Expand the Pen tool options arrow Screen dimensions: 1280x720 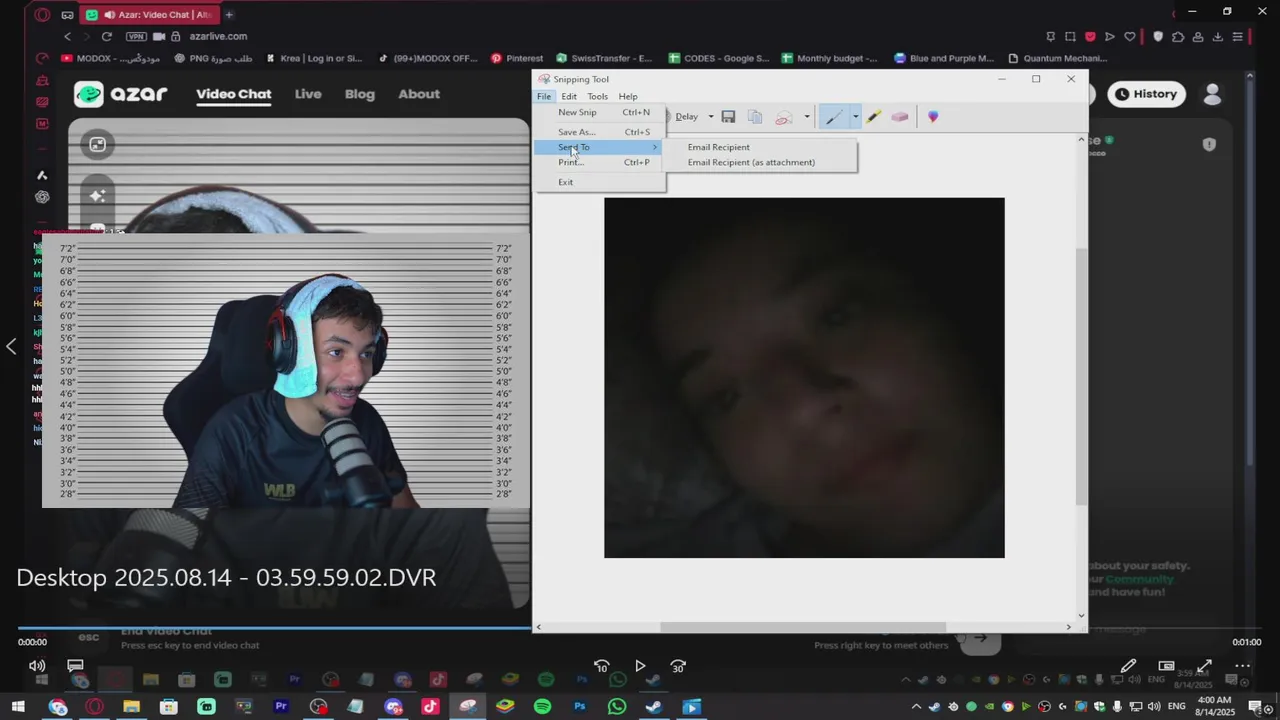click(855, 117)
